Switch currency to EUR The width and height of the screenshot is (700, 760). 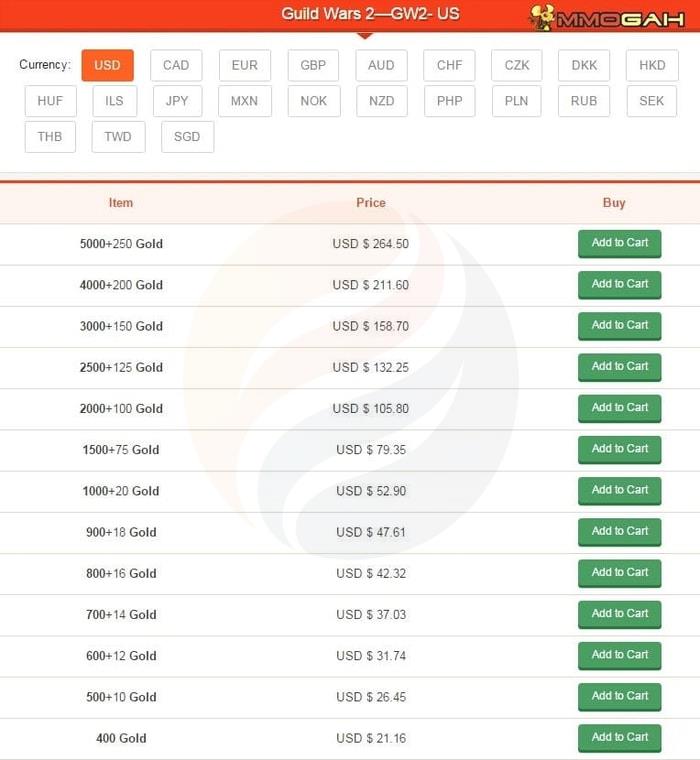click(x=244, y=65)
